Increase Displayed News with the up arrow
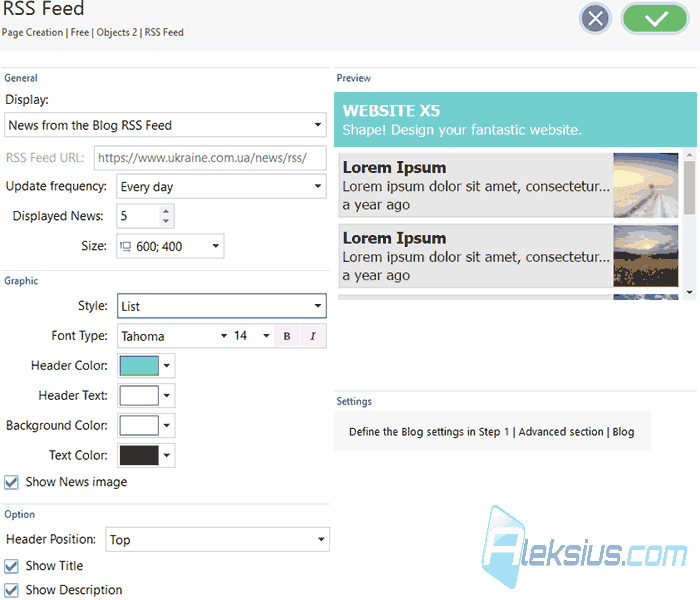This screenshot has width=700, height=600. point(166,211)
